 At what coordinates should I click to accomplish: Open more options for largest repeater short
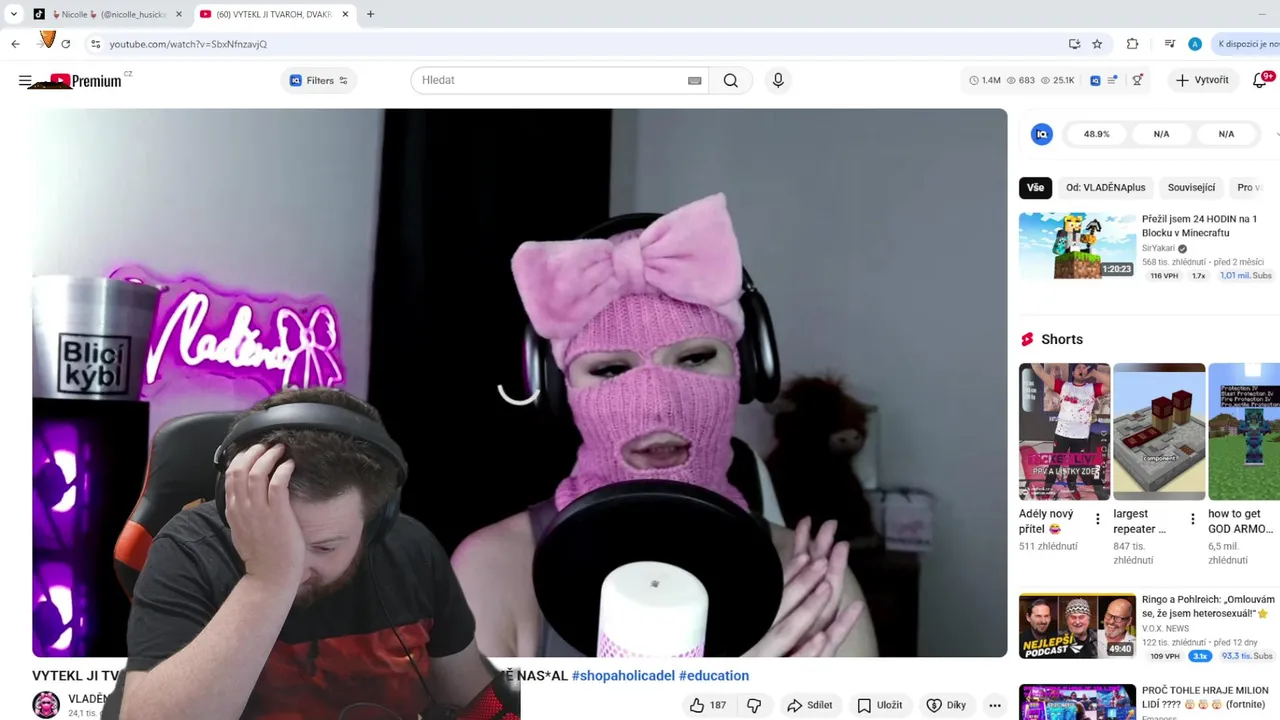(1192, 519)
